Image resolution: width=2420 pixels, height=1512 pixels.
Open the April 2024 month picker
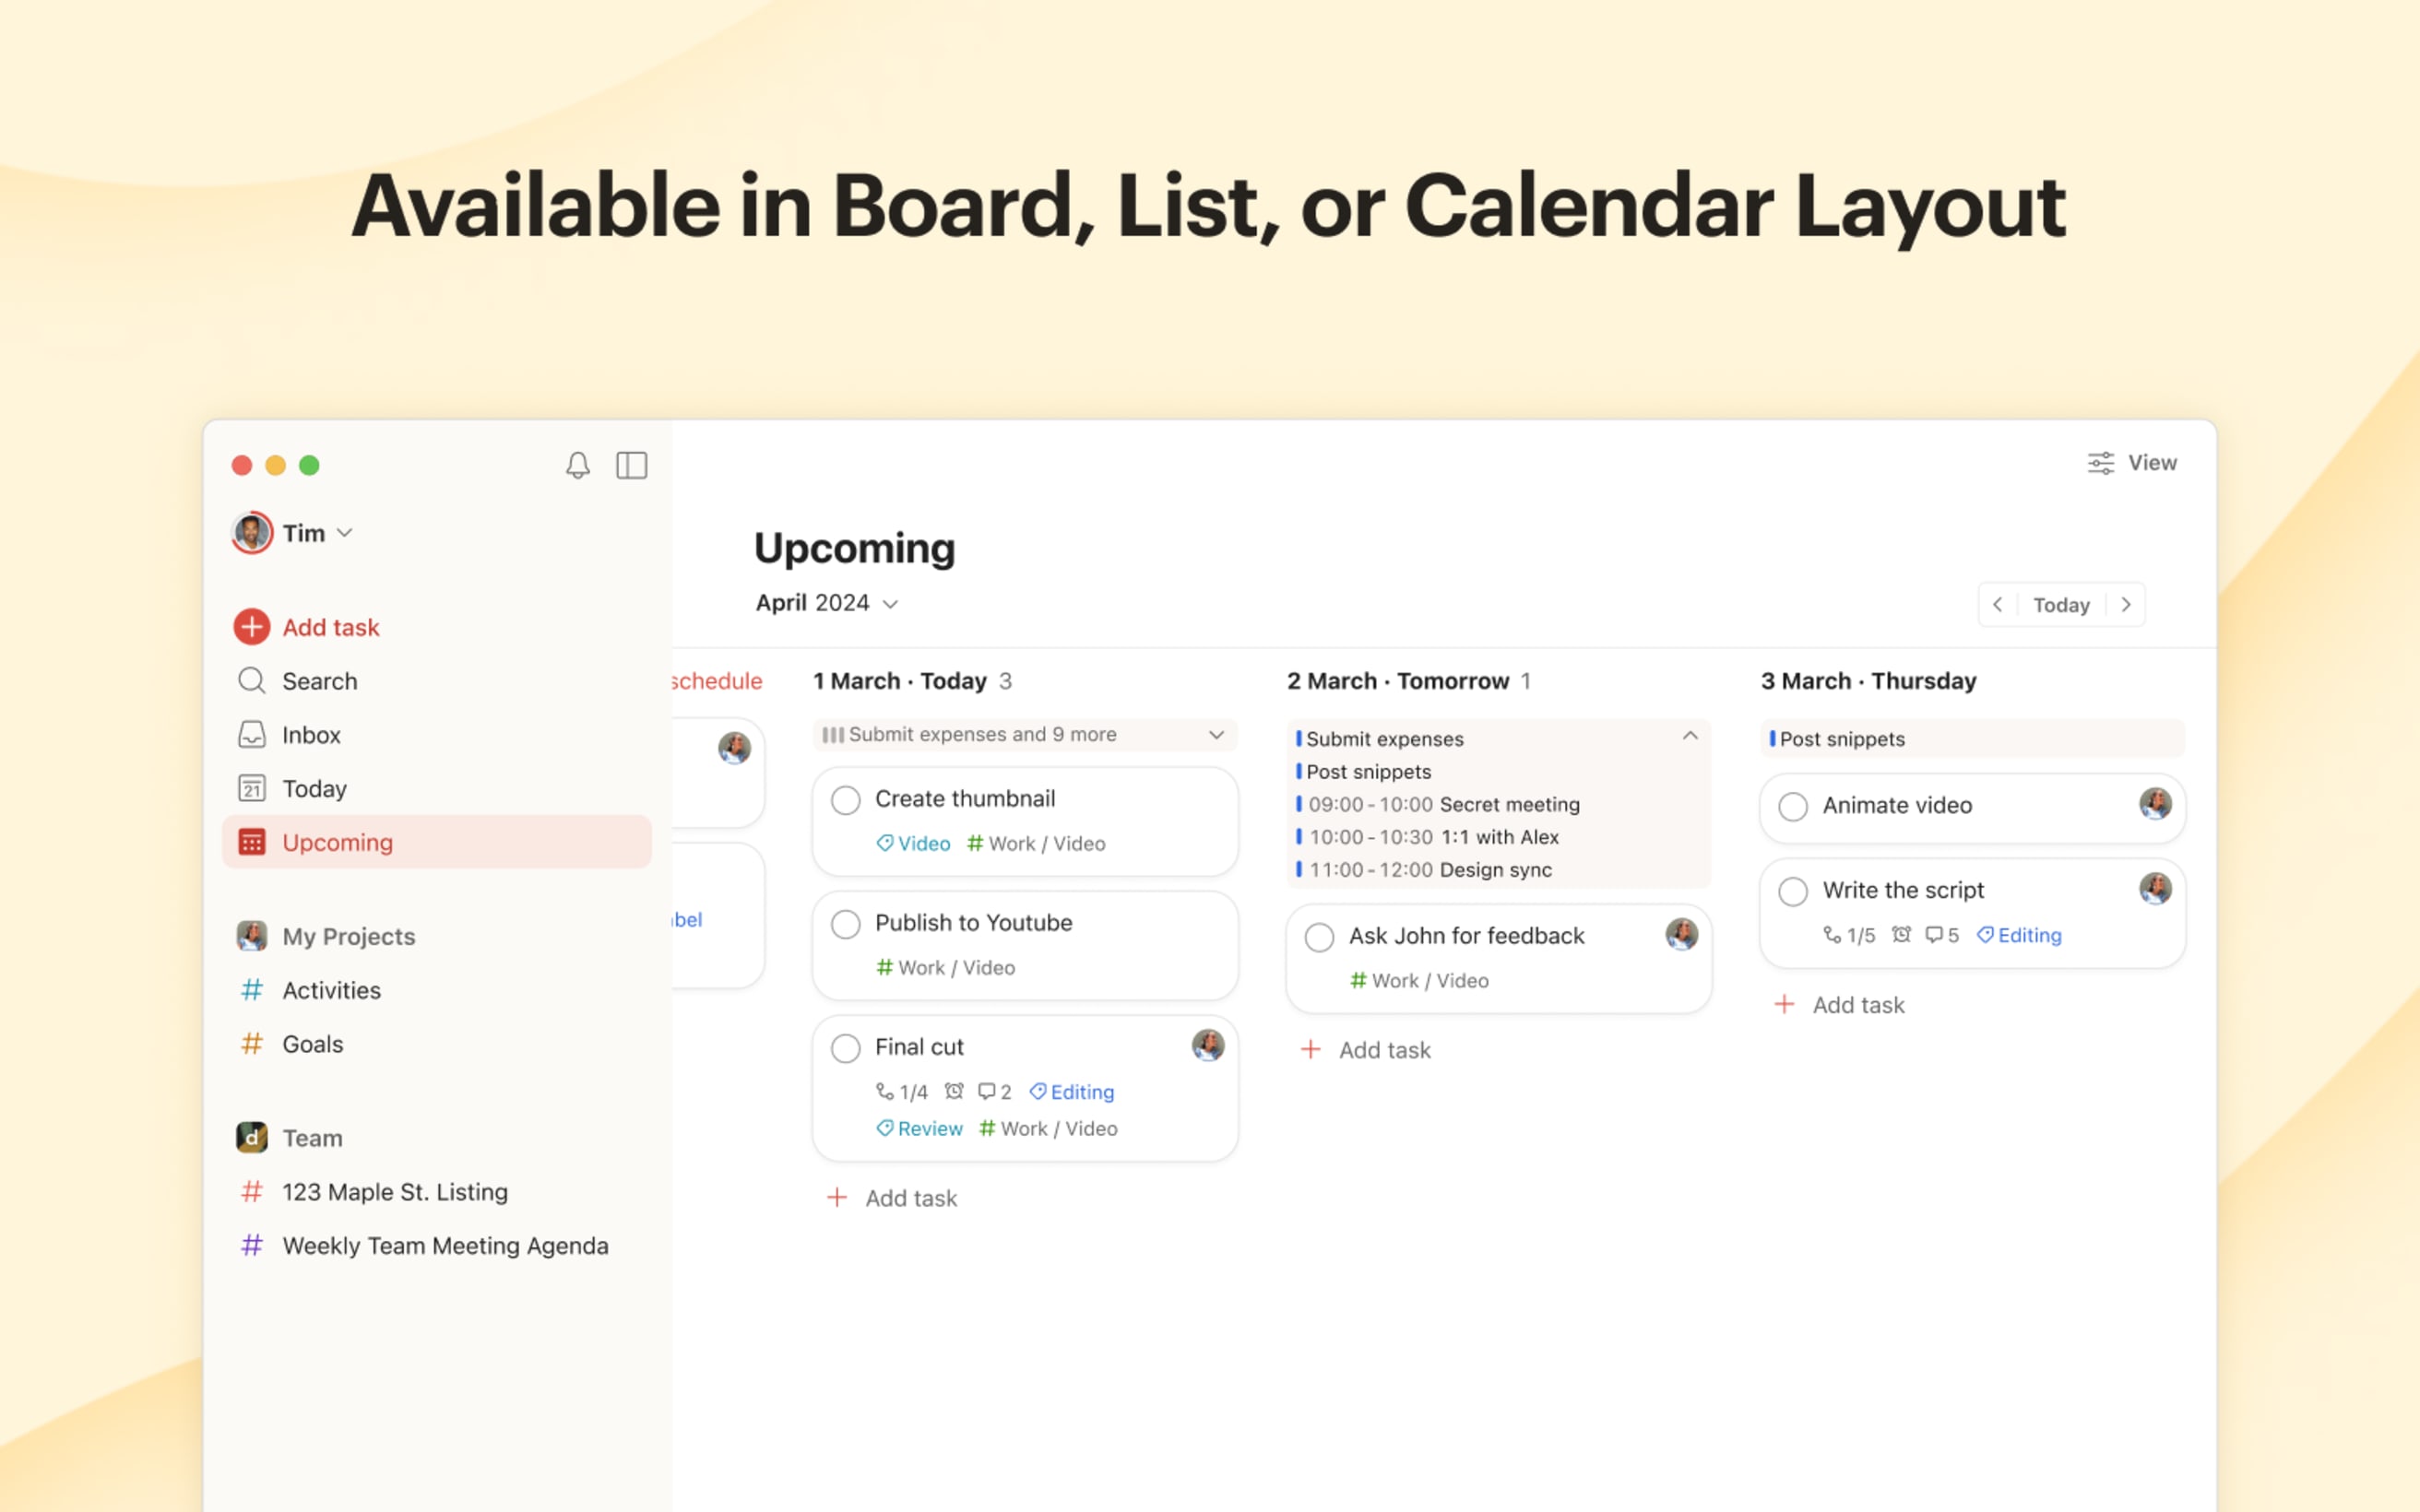(826, 603)
